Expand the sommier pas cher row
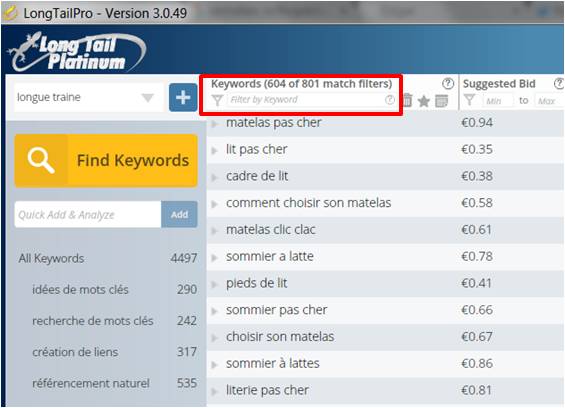The height and width of the screenshot is (408, 565). (x=215, y=311)
